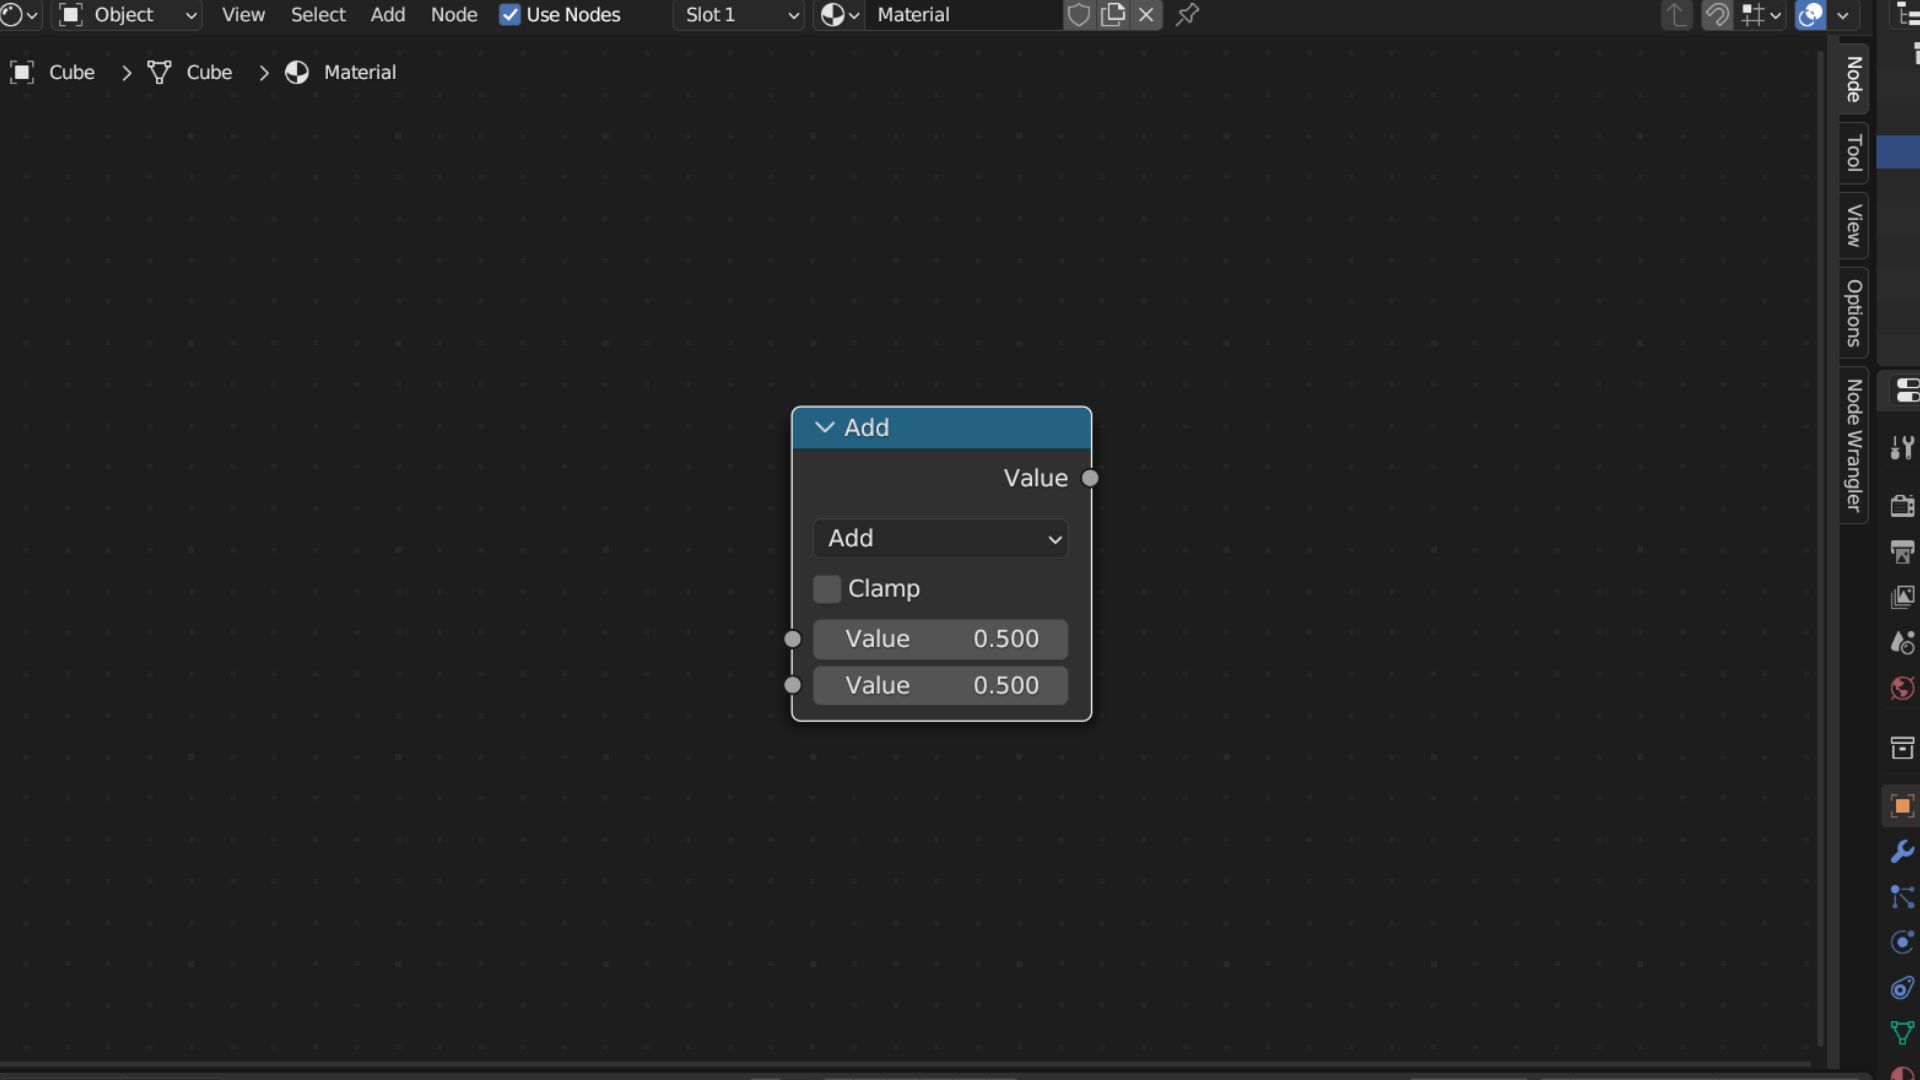Click the second Value input socket
The height and width of the screenshot is (1080, 1920).
(793, 685)
